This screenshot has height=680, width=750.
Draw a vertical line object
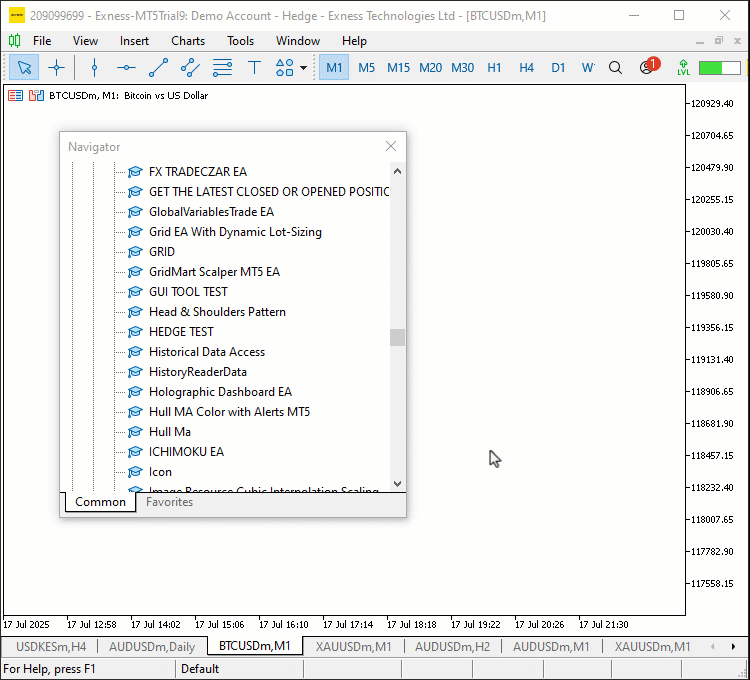tap(94, 67)
